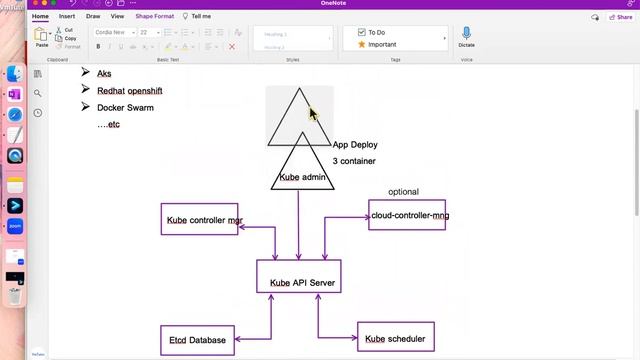
Task: Select the Kube controller mgr box
Action: click(200, 219)
